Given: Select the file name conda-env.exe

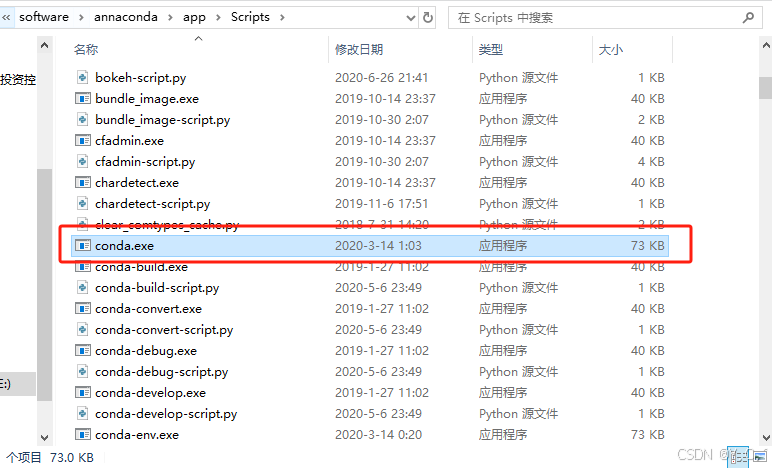Looking at the screenshot, I should (x=137, y=435).
